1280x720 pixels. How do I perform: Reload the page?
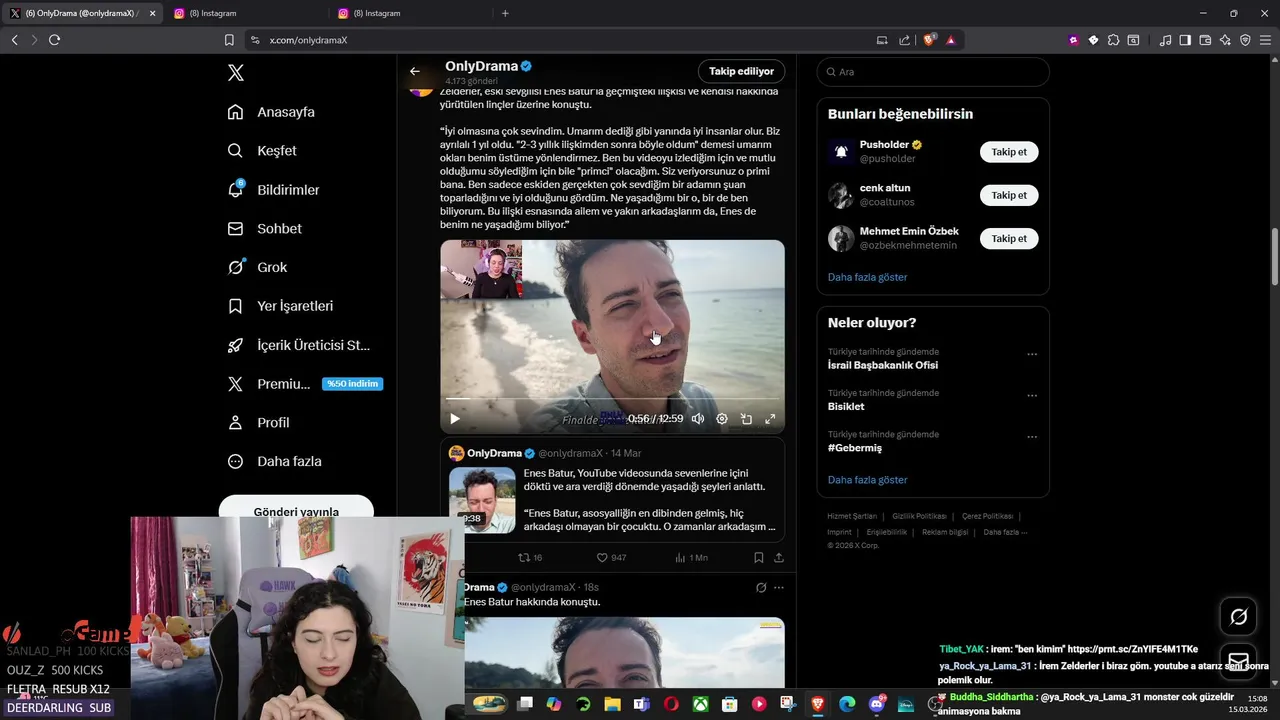pyautogui.click(x=54, y=40)
